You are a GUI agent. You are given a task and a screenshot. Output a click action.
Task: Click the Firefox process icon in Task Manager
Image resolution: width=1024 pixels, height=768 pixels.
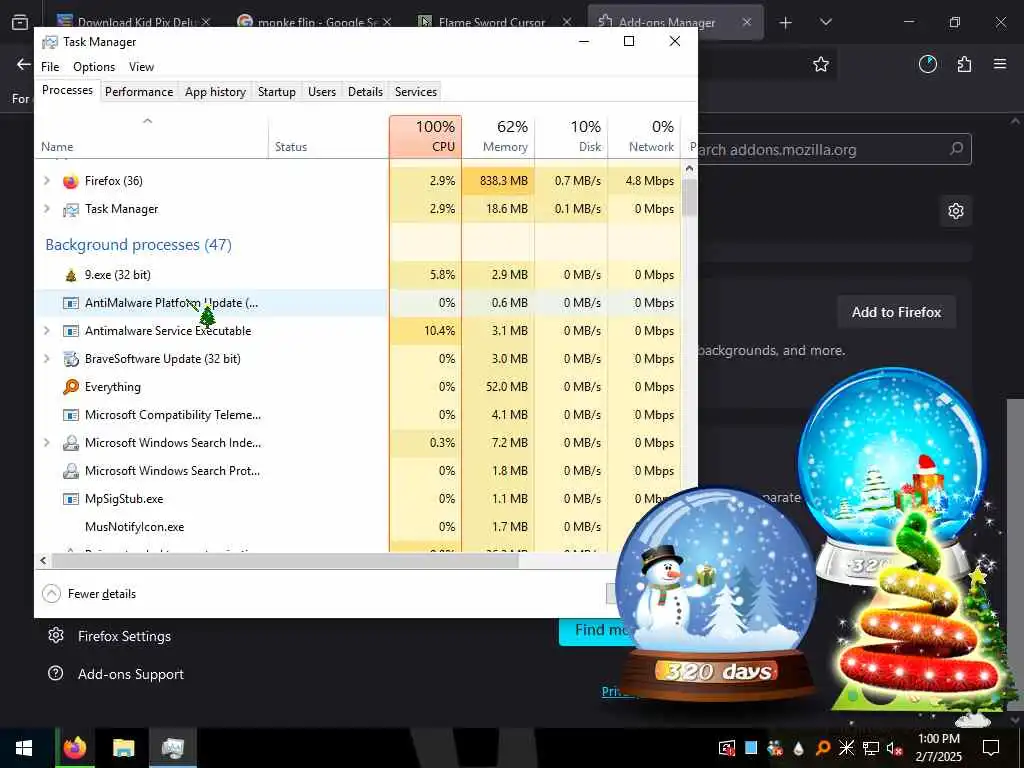(71, 181)
